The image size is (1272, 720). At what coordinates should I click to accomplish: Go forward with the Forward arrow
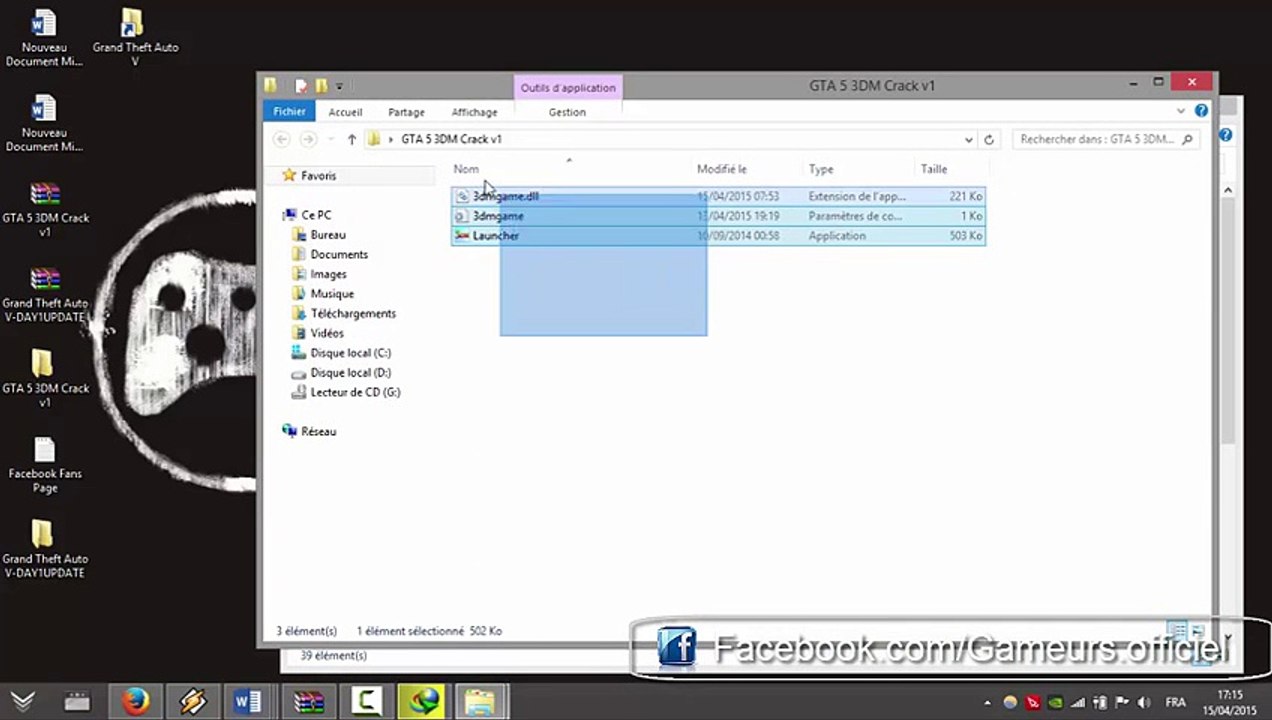(x=308, y=139)
